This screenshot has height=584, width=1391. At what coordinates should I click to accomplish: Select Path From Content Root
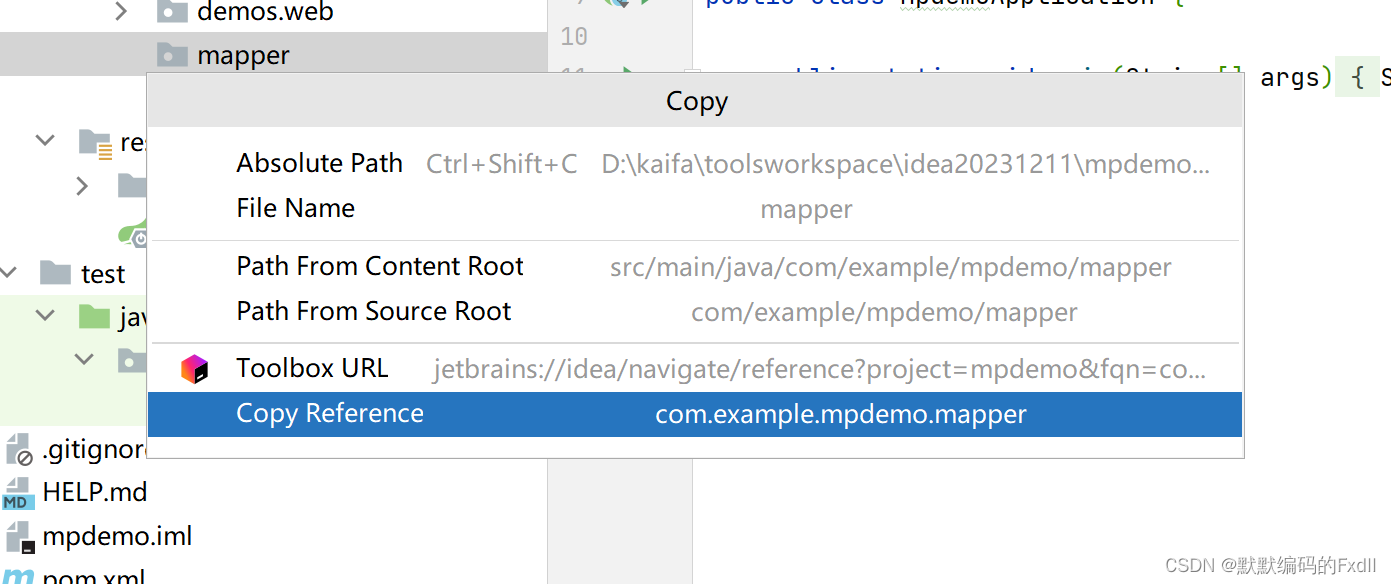[695, 267]
